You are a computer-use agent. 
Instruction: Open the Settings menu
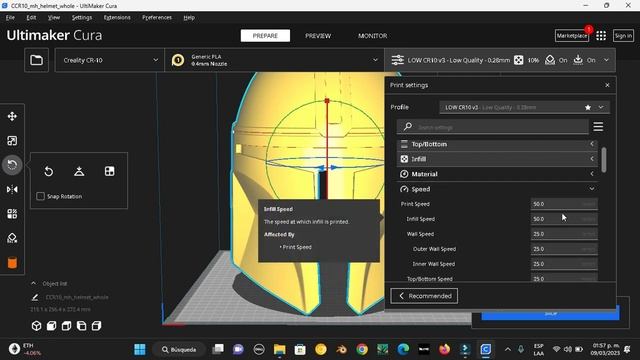pos(82,18)
